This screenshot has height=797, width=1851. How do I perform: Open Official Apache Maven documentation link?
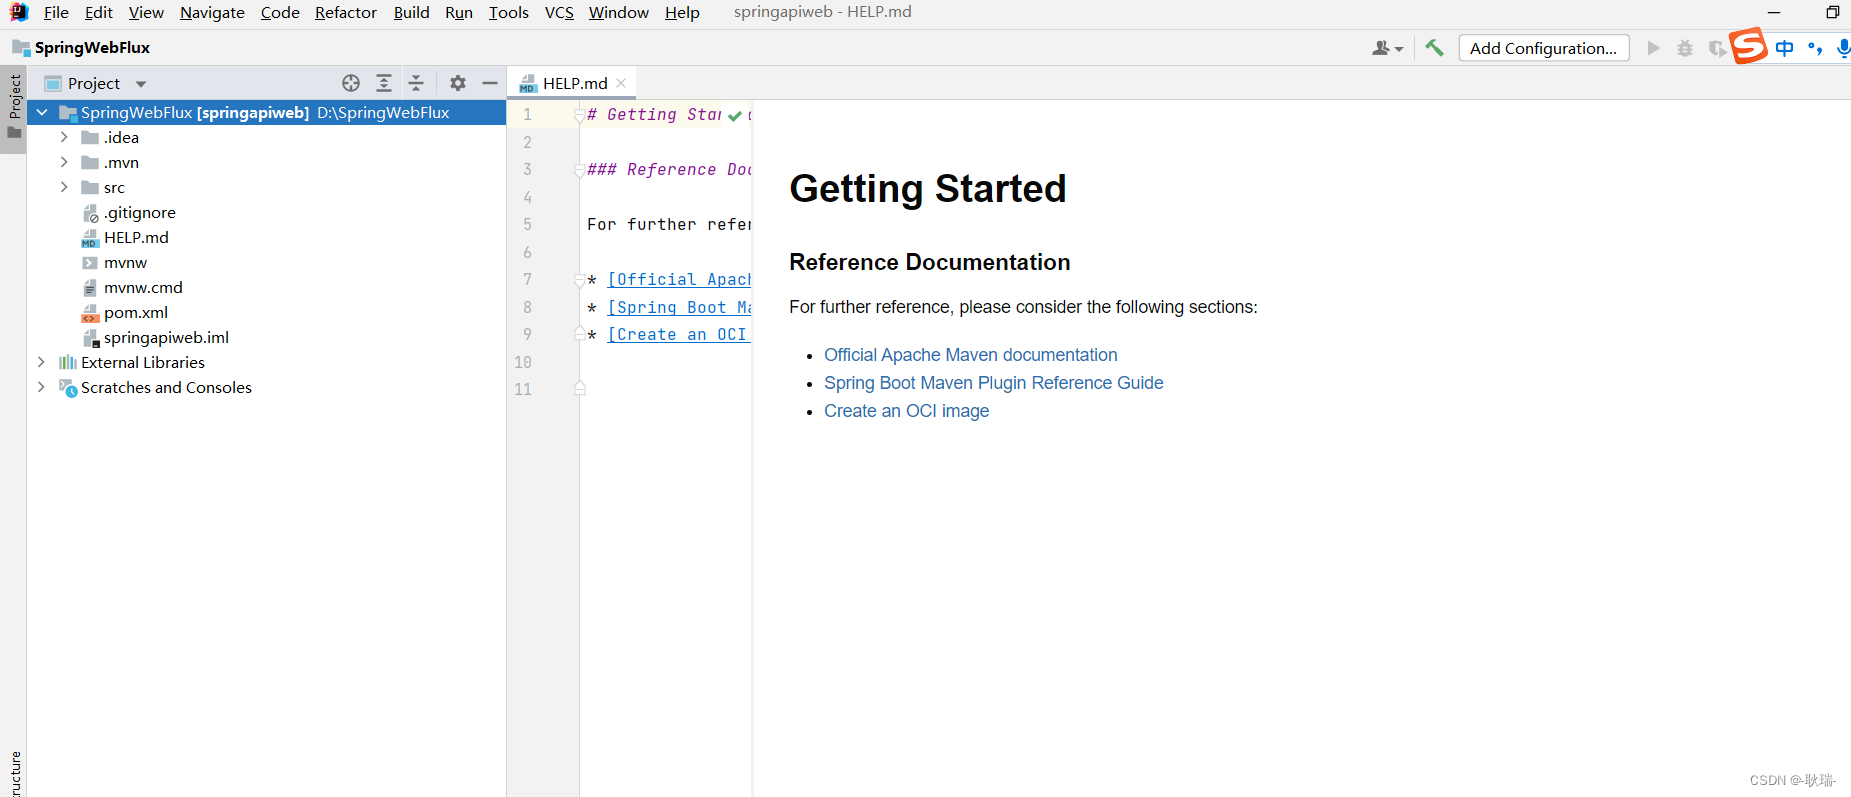tap(970, 355)
